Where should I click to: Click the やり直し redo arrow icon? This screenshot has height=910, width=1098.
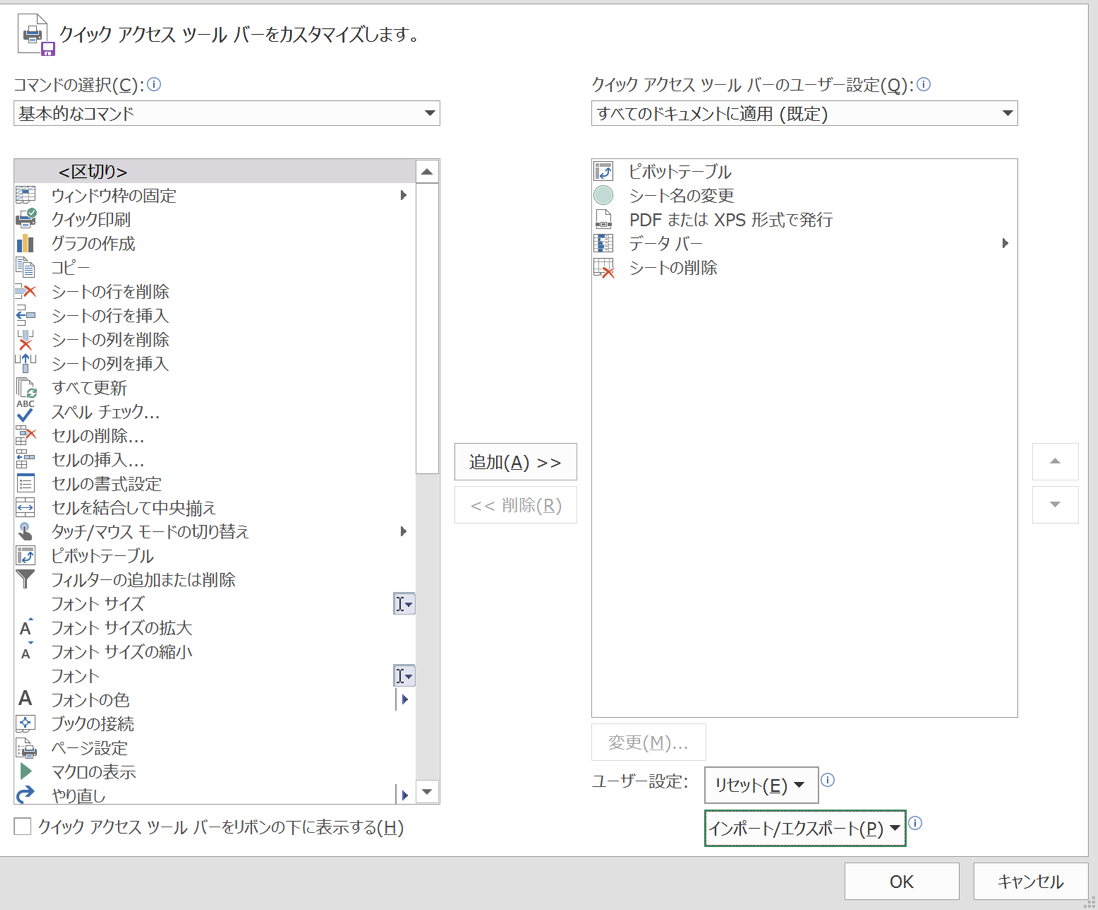26,795
